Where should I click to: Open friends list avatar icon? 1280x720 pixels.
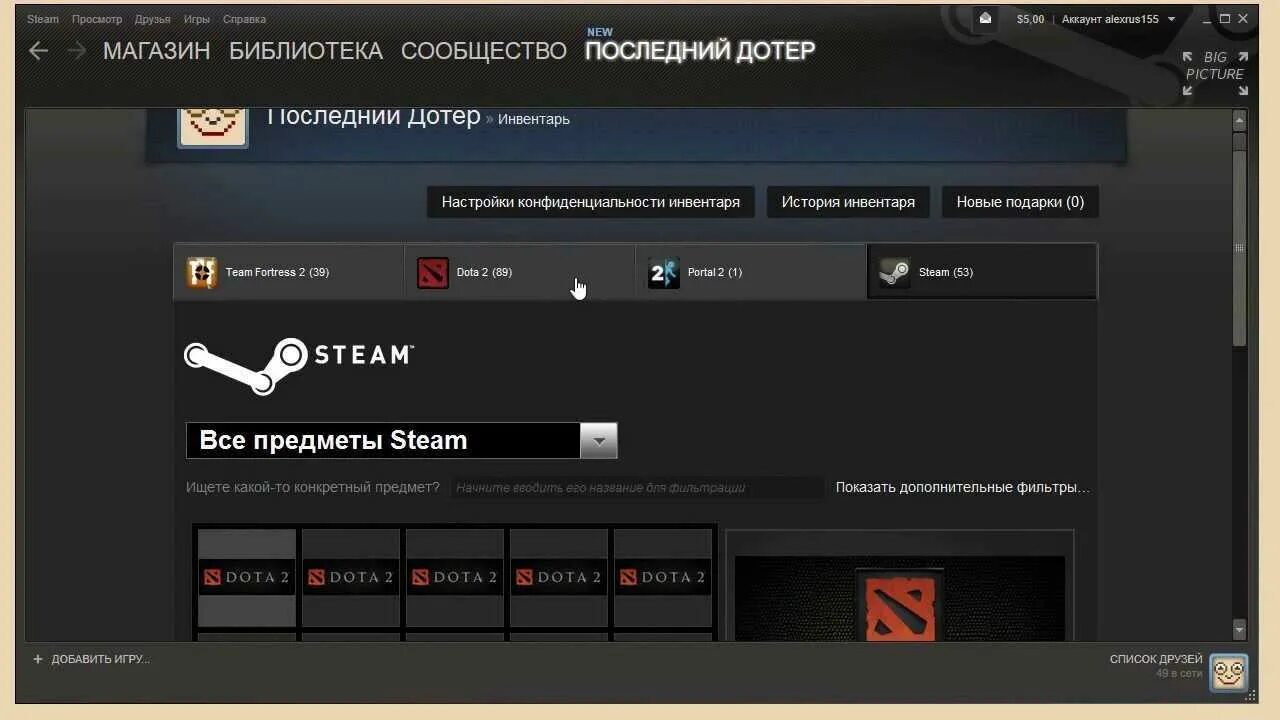point(1229,672)
